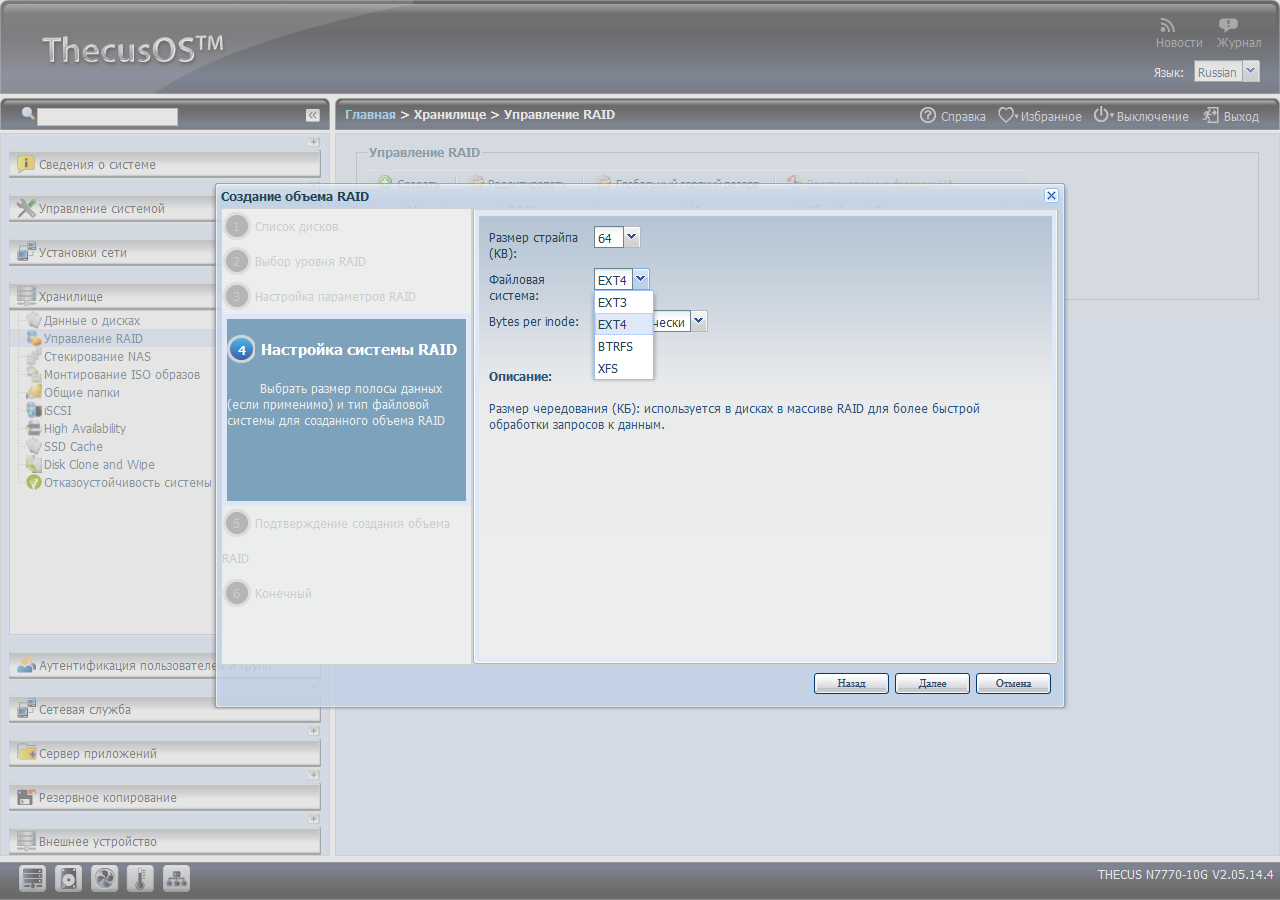Proceed with the Далее button
Viewport: 1280px width, 900px height.
(x=932, y=684)
